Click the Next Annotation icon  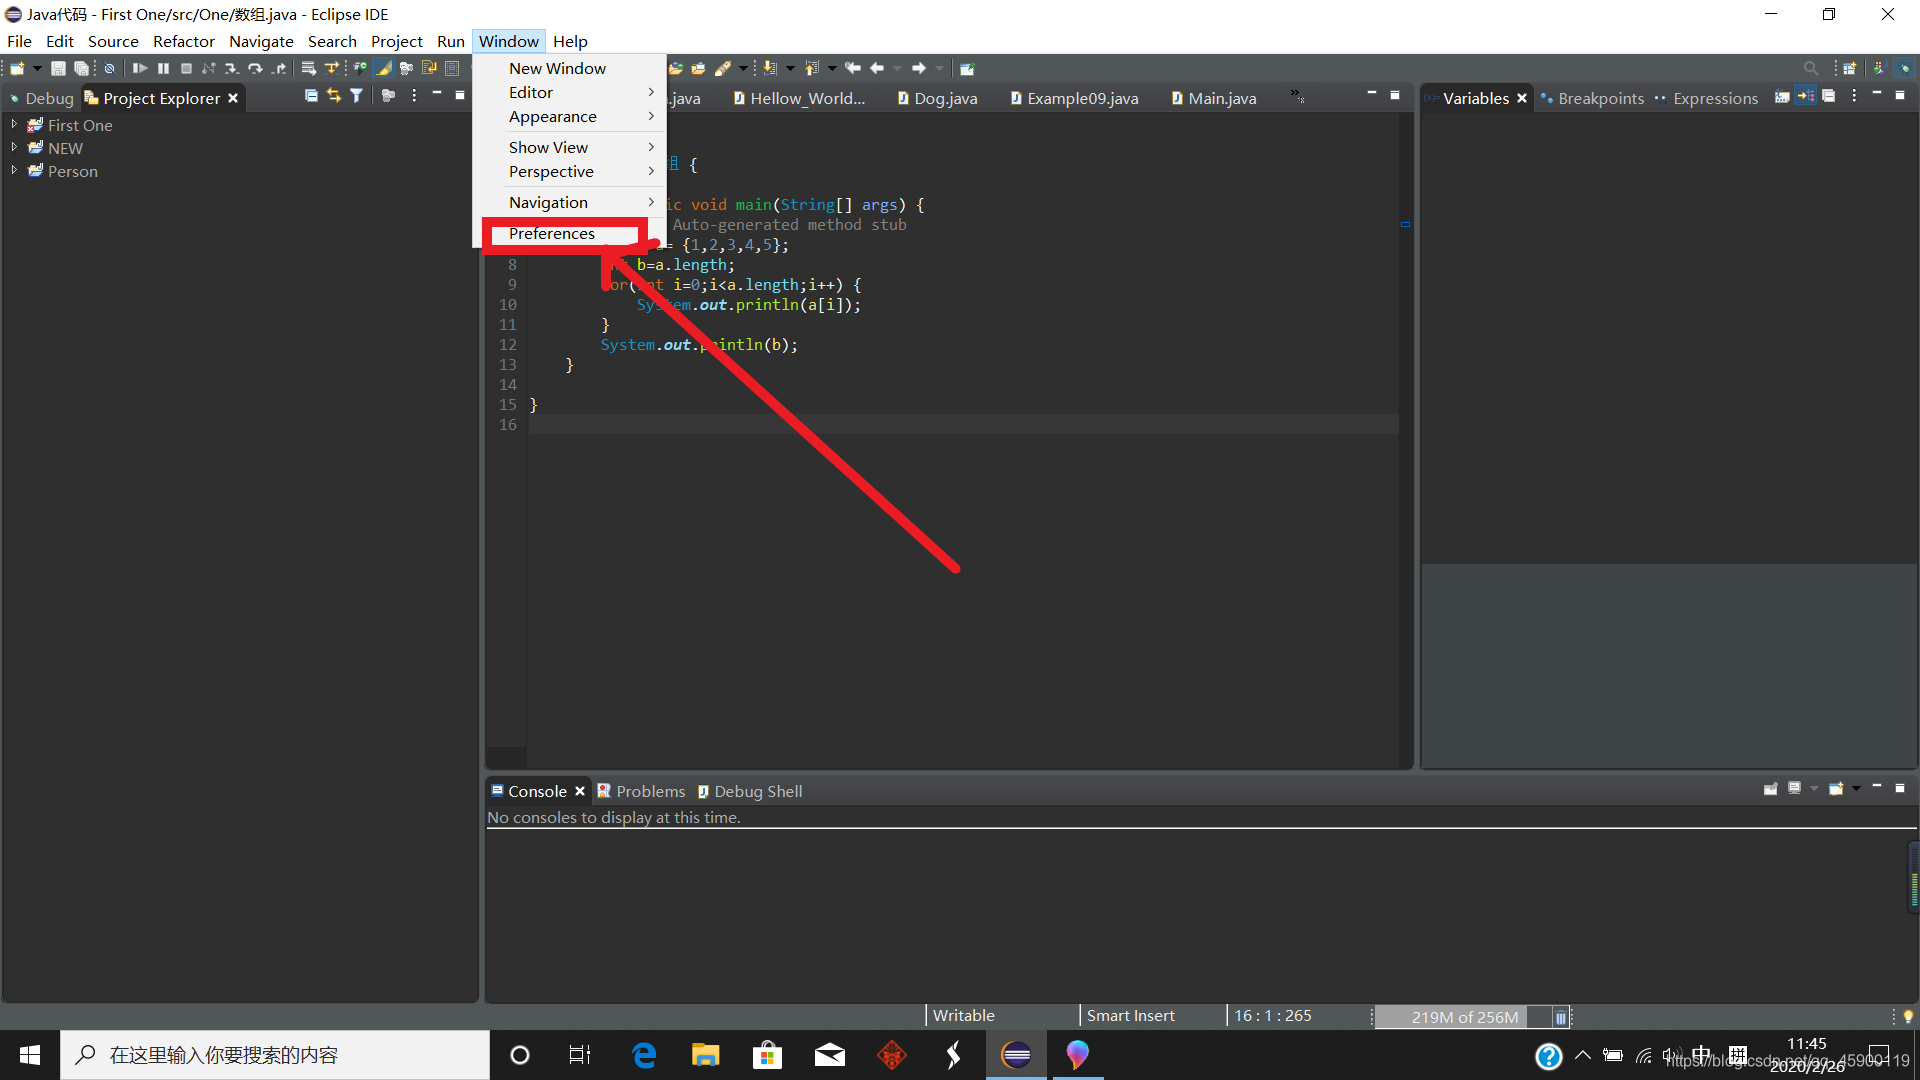pyautogui.click(x=770, y=68)
